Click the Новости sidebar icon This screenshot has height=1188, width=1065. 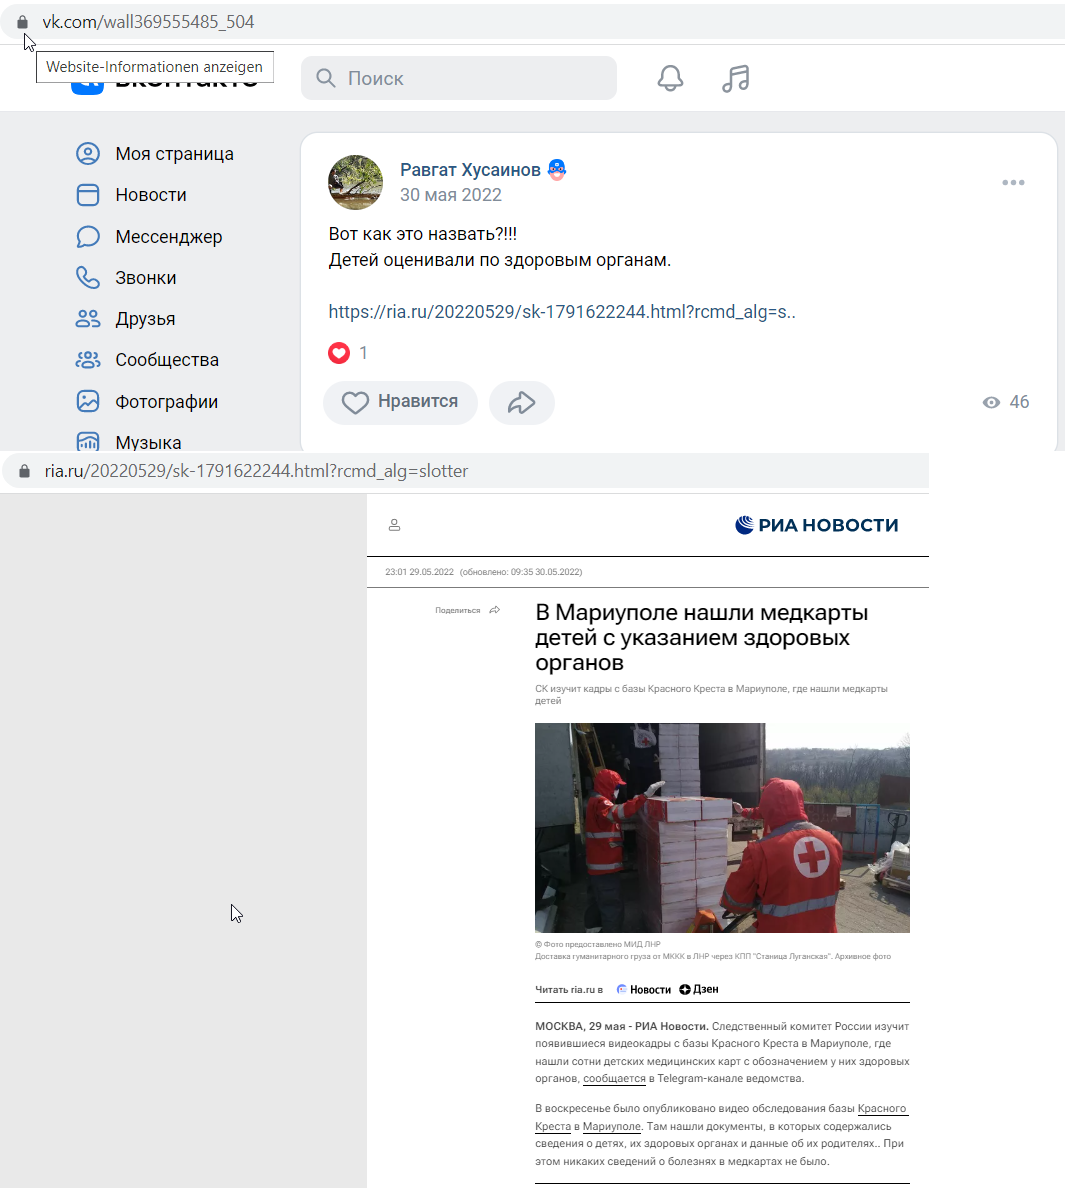point(88,195)
